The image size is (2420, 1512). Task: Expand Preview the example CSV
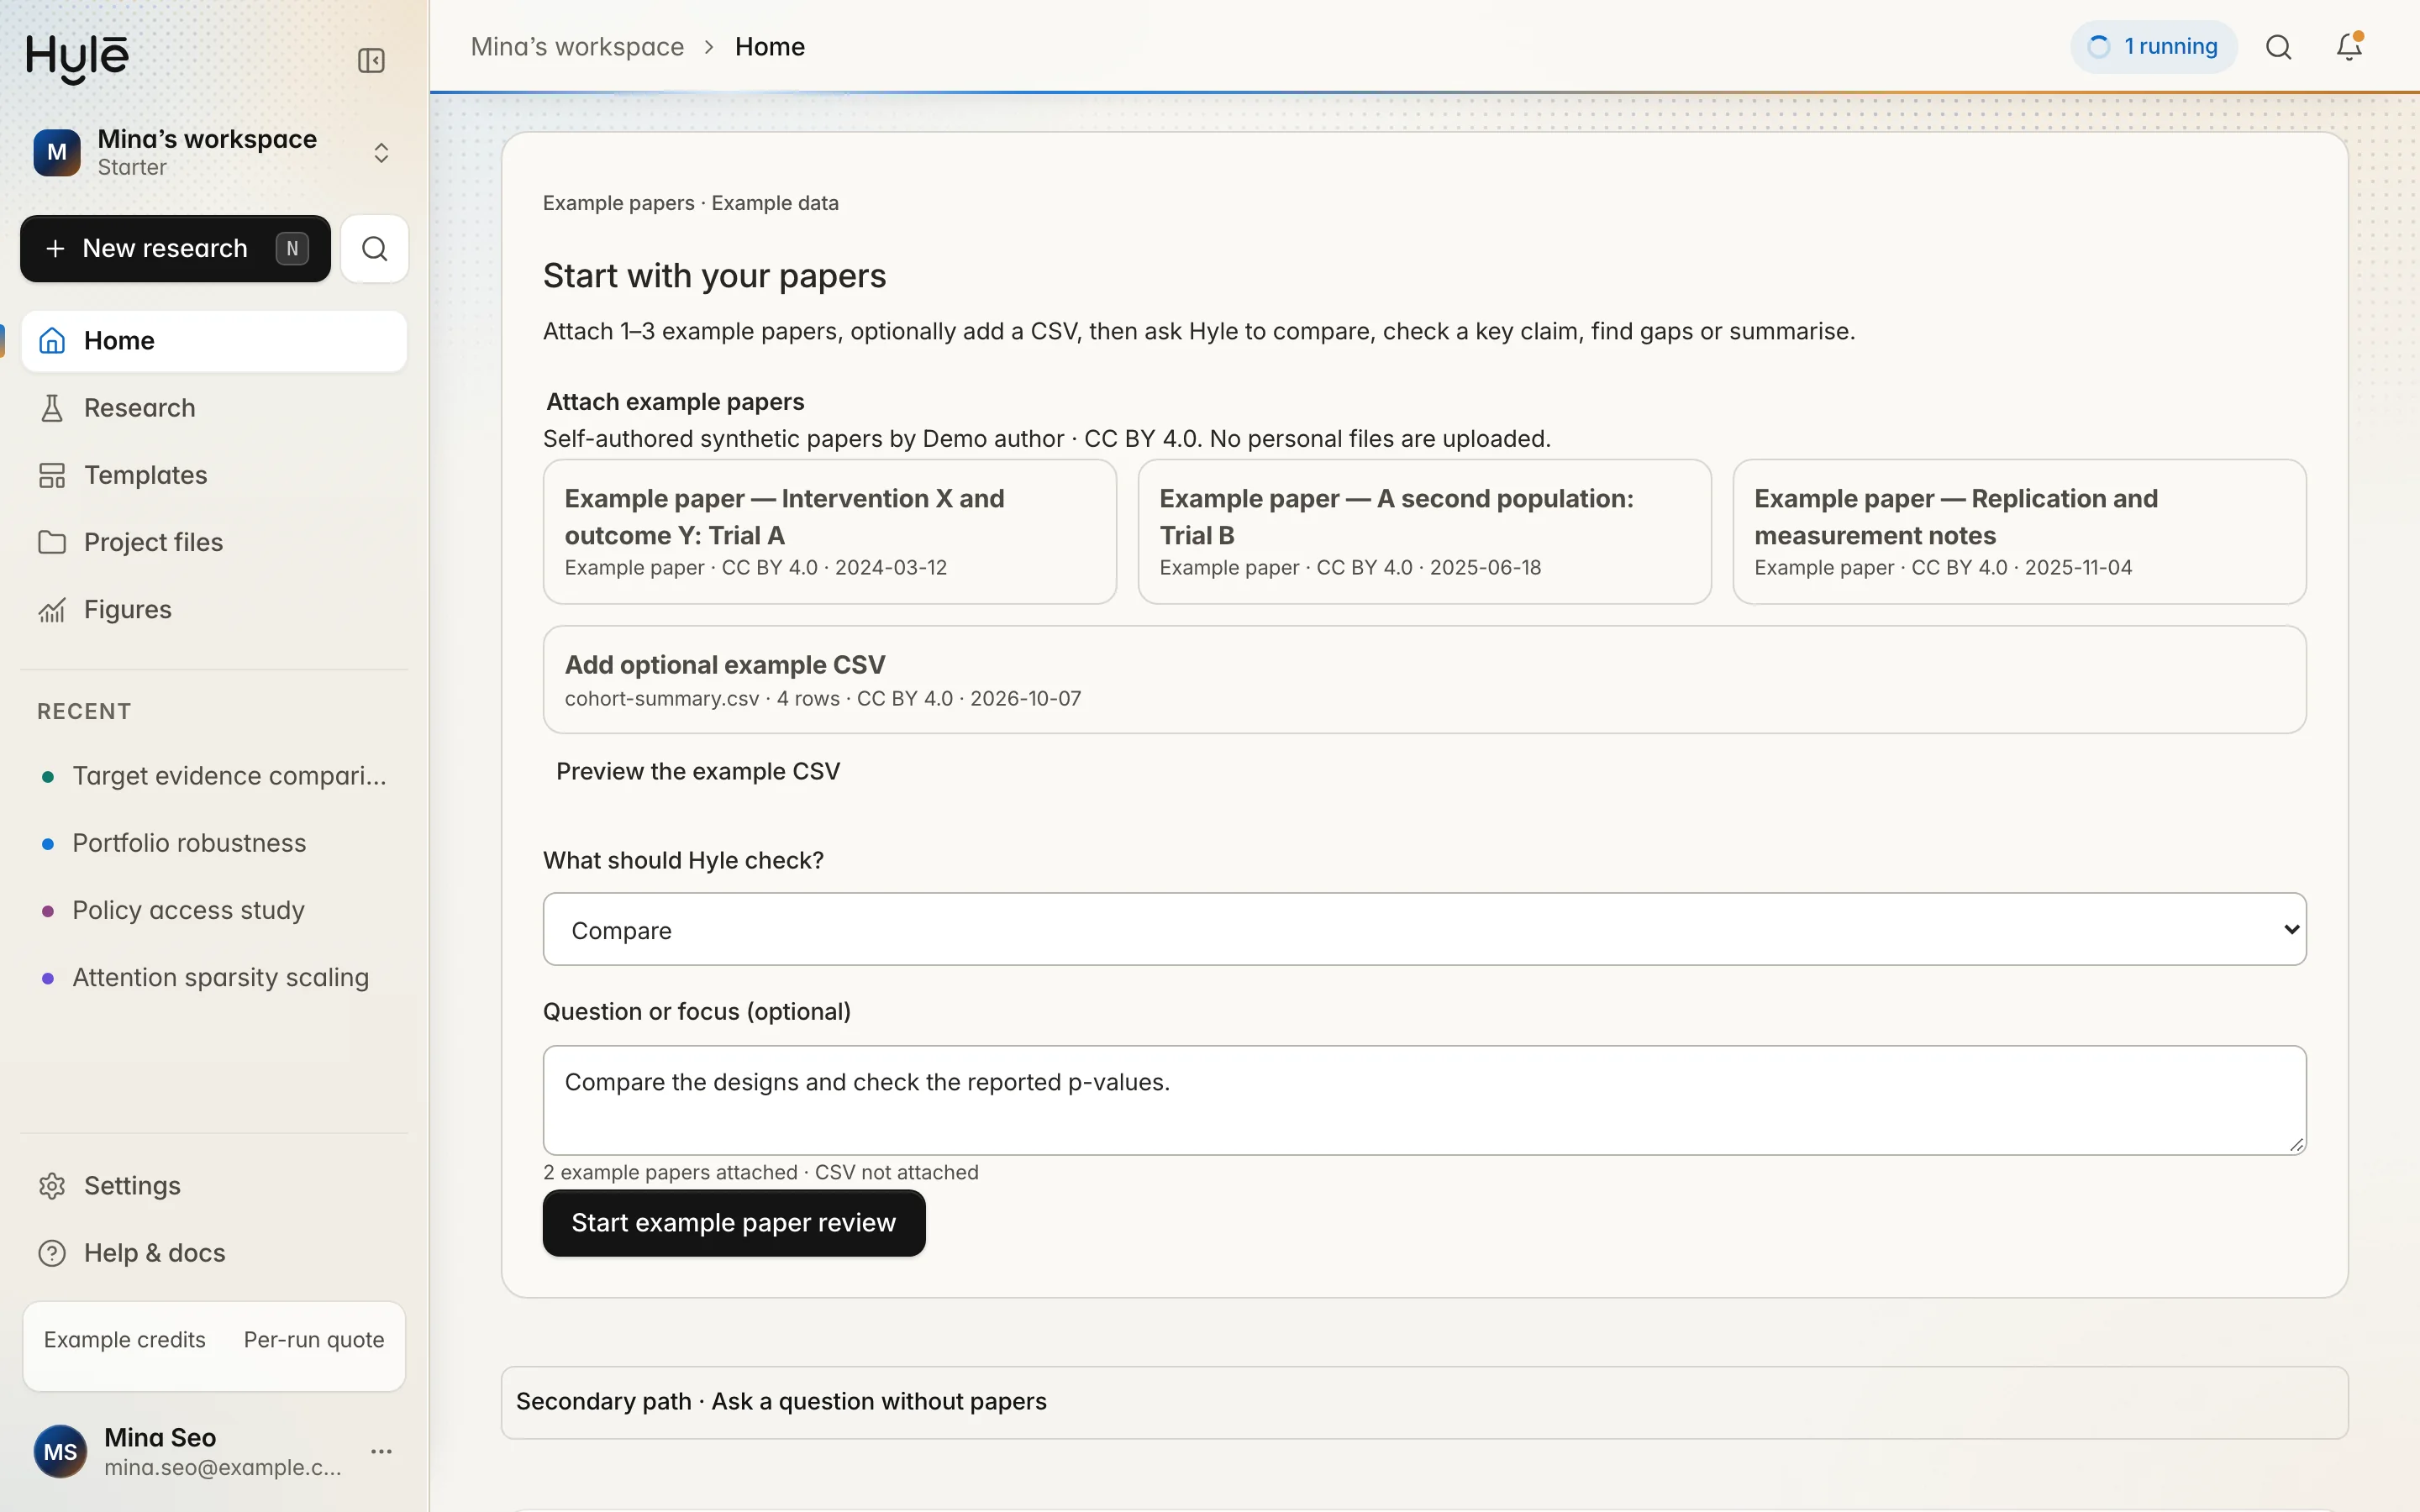coord(698,771)
